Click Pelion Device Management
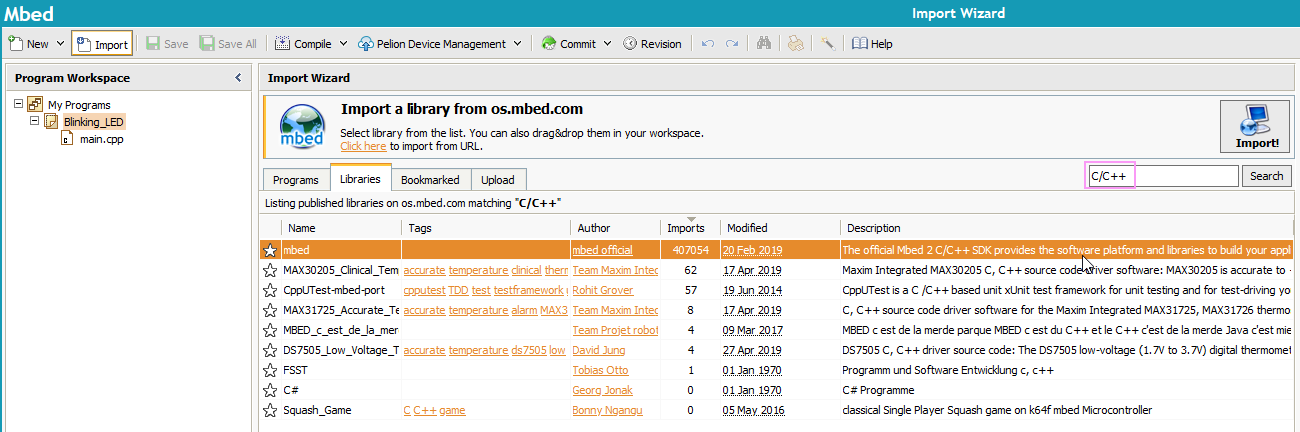This screenshot has width=1300, height=432. coord(432,44)
